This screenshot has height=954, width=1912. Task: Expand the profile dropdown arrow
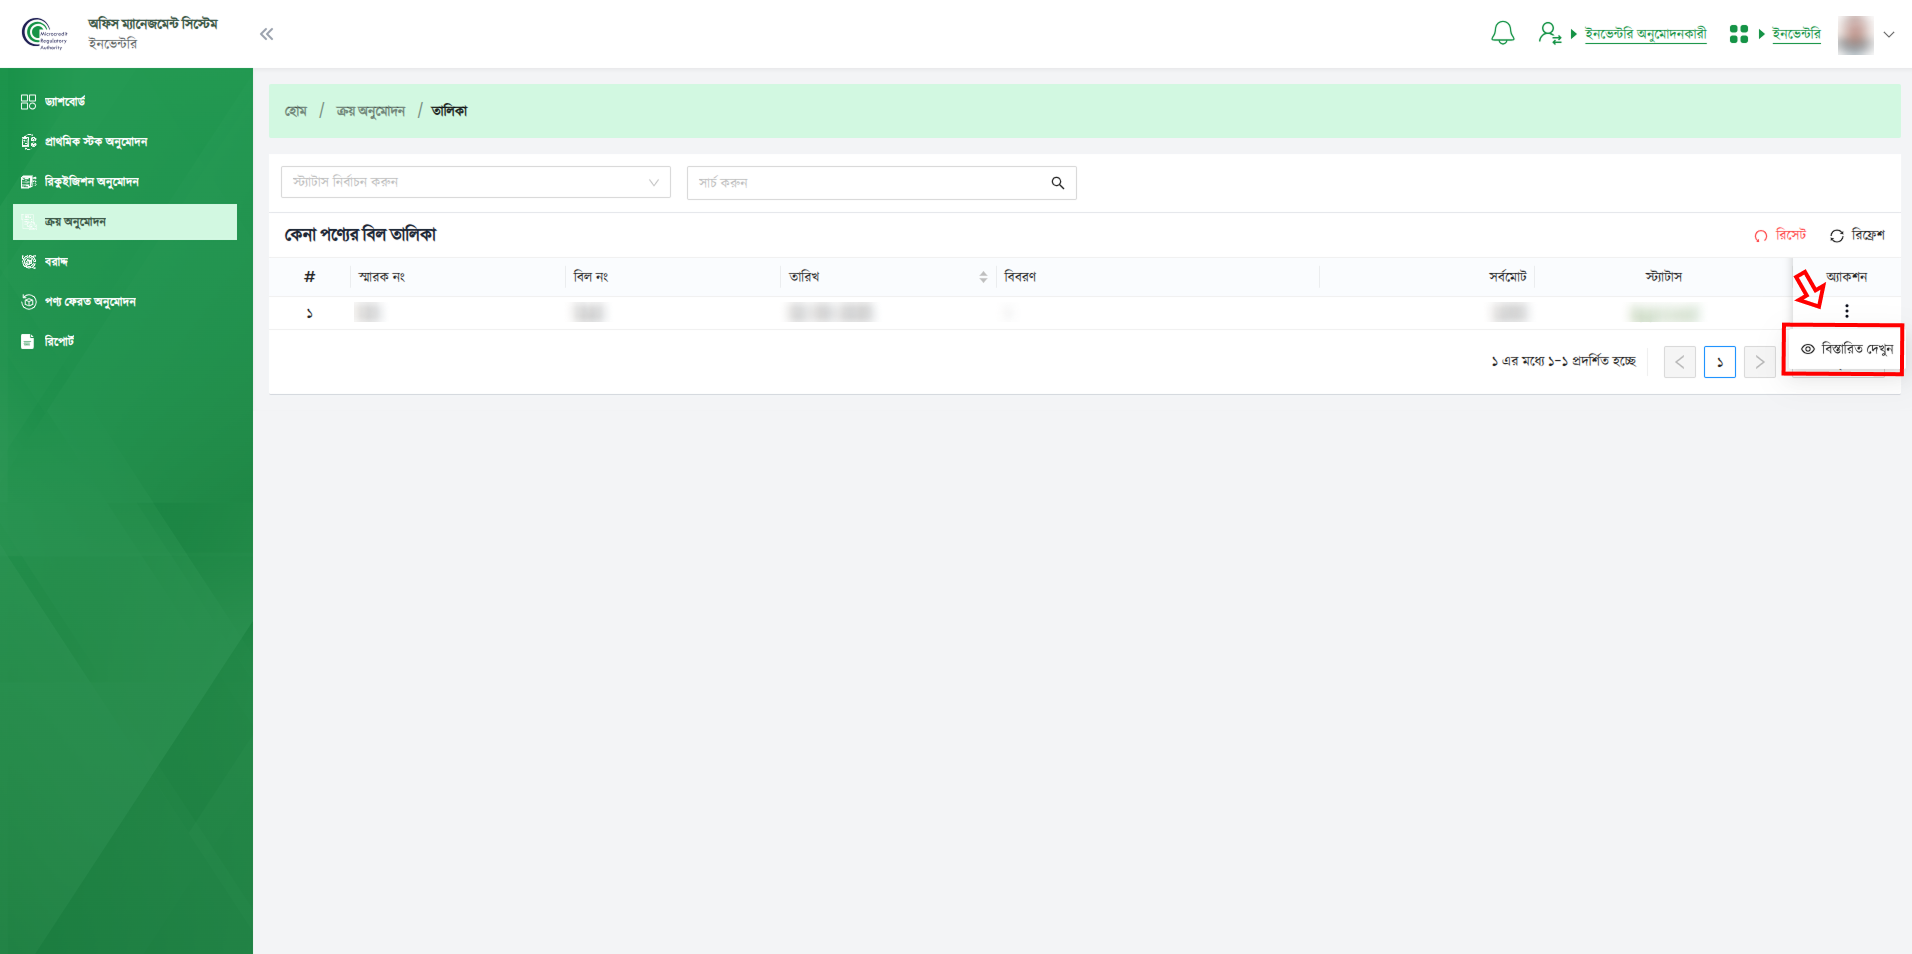click(x=1889, y=35)
